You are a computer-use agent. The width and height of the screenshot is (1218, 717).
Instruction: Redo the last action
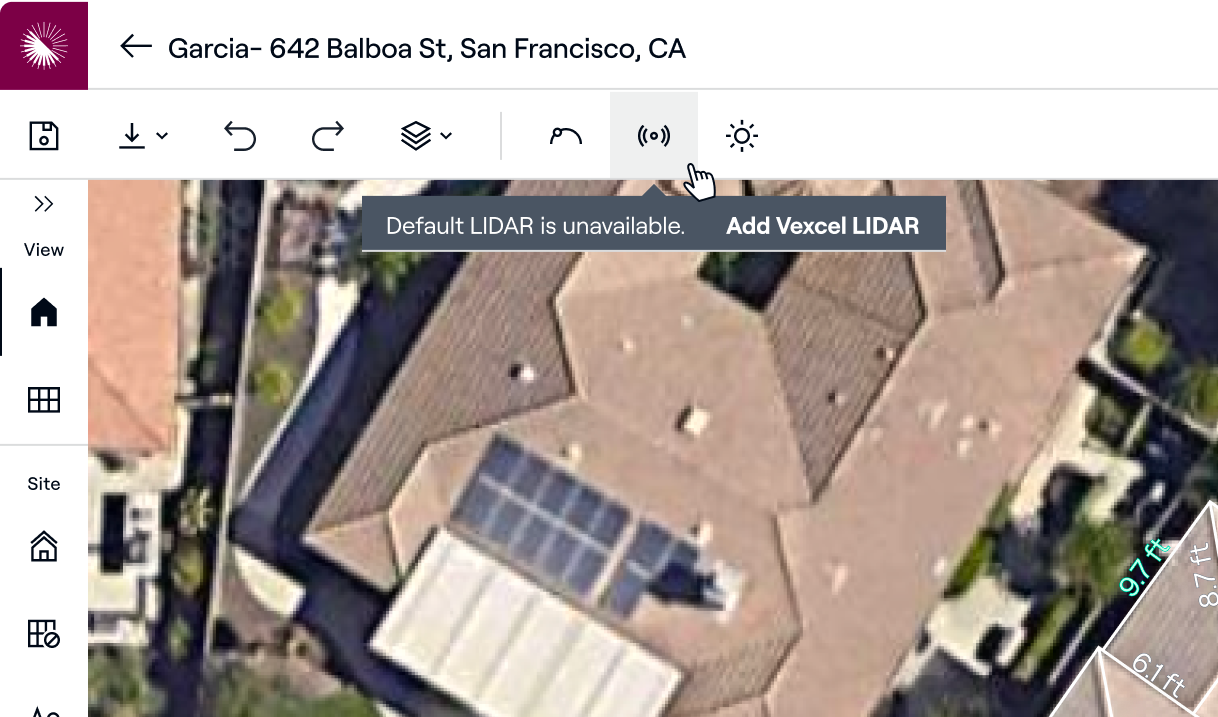coord(328,136)
